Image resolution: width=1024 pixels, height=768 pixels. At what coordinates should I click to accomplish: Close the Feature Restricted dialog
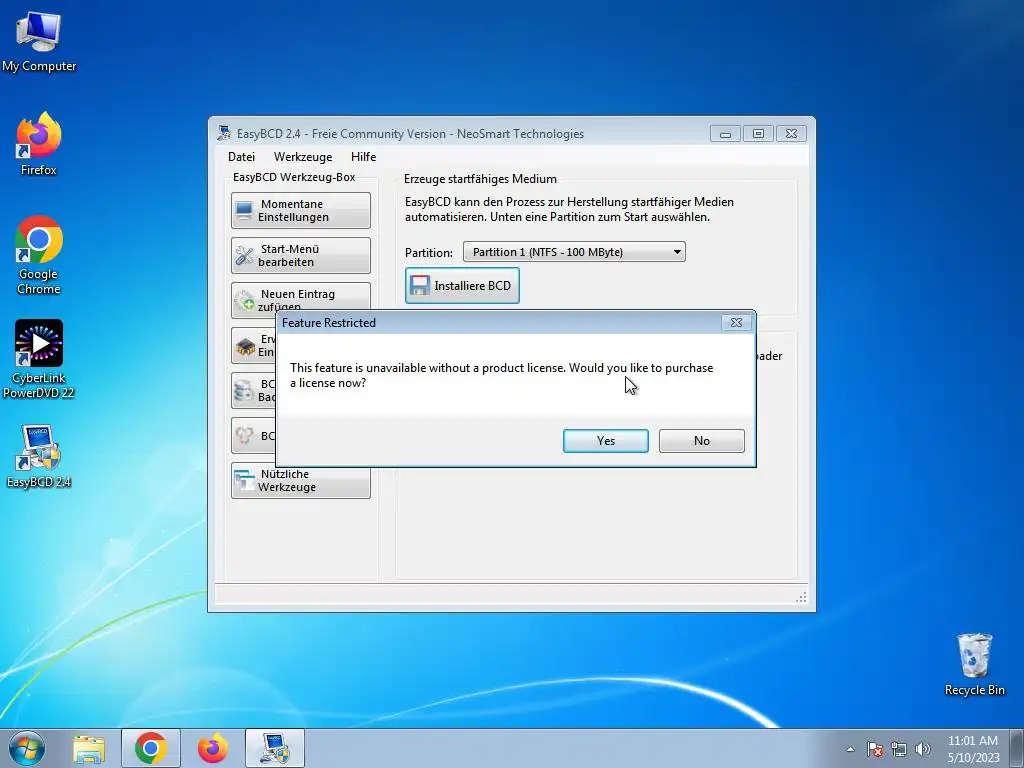click(x=736, y=323)
